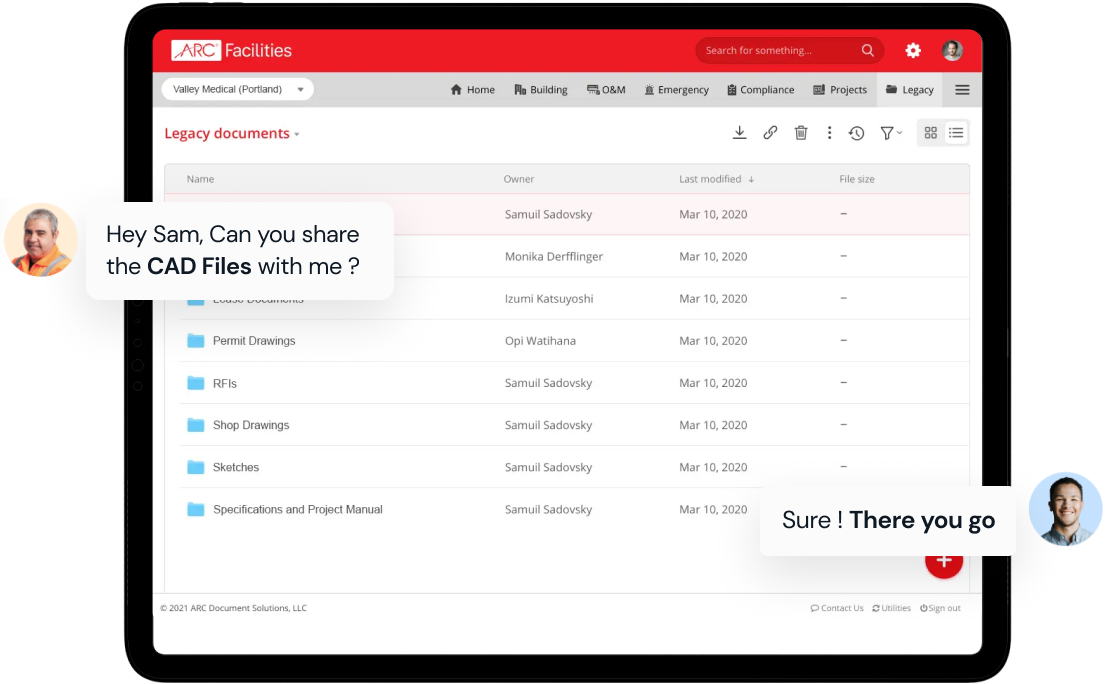Switch to grid view
Screen dimensions: 1108x684
[931, 133]
